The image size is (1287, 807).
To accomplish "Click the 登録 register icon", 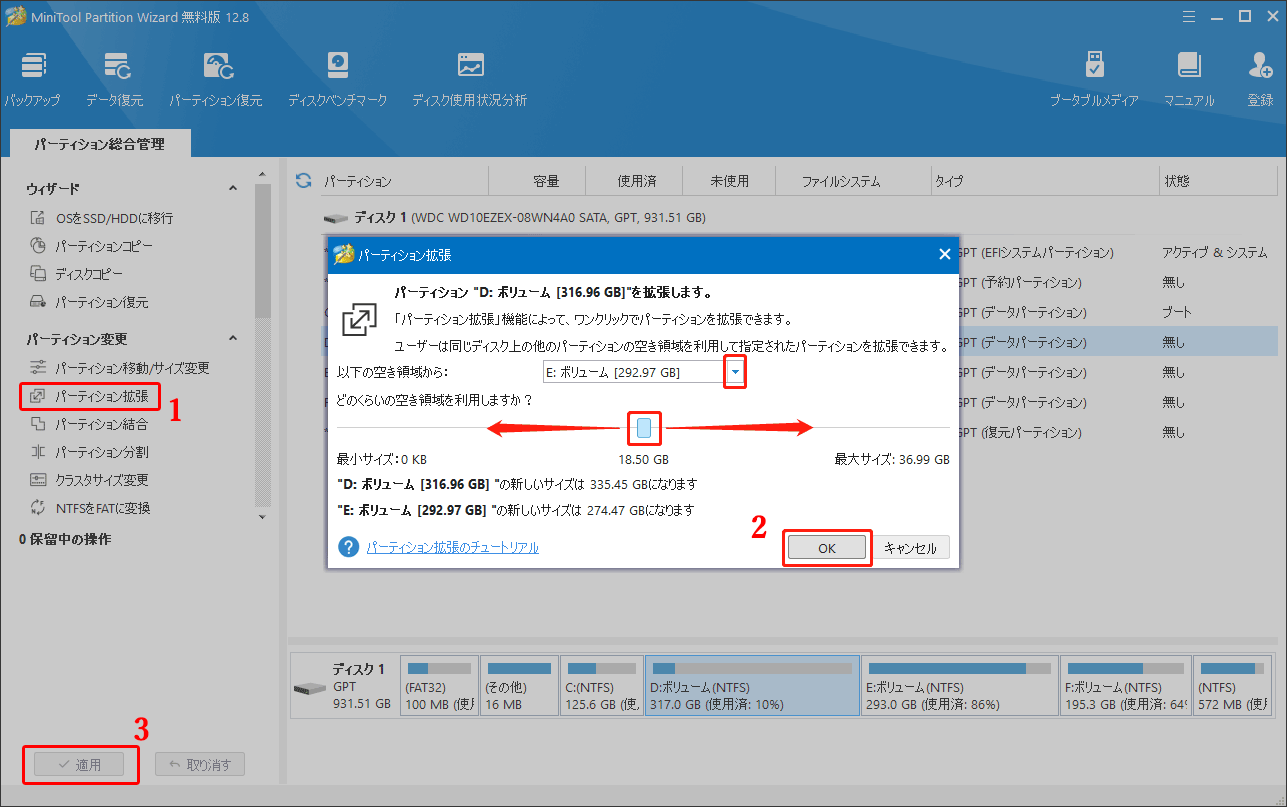I will tap(1260, 78).
